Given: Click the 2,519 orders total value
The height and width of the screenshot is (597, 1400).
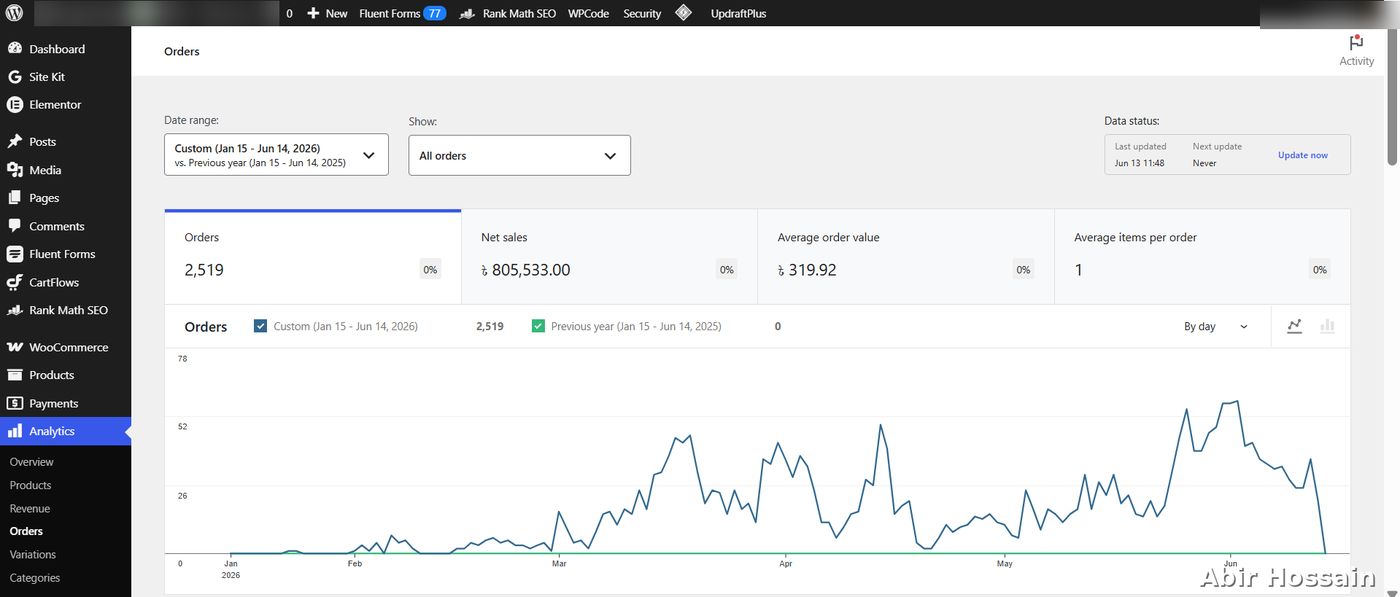Looking at the screenshot, I should tap(204, 270).
